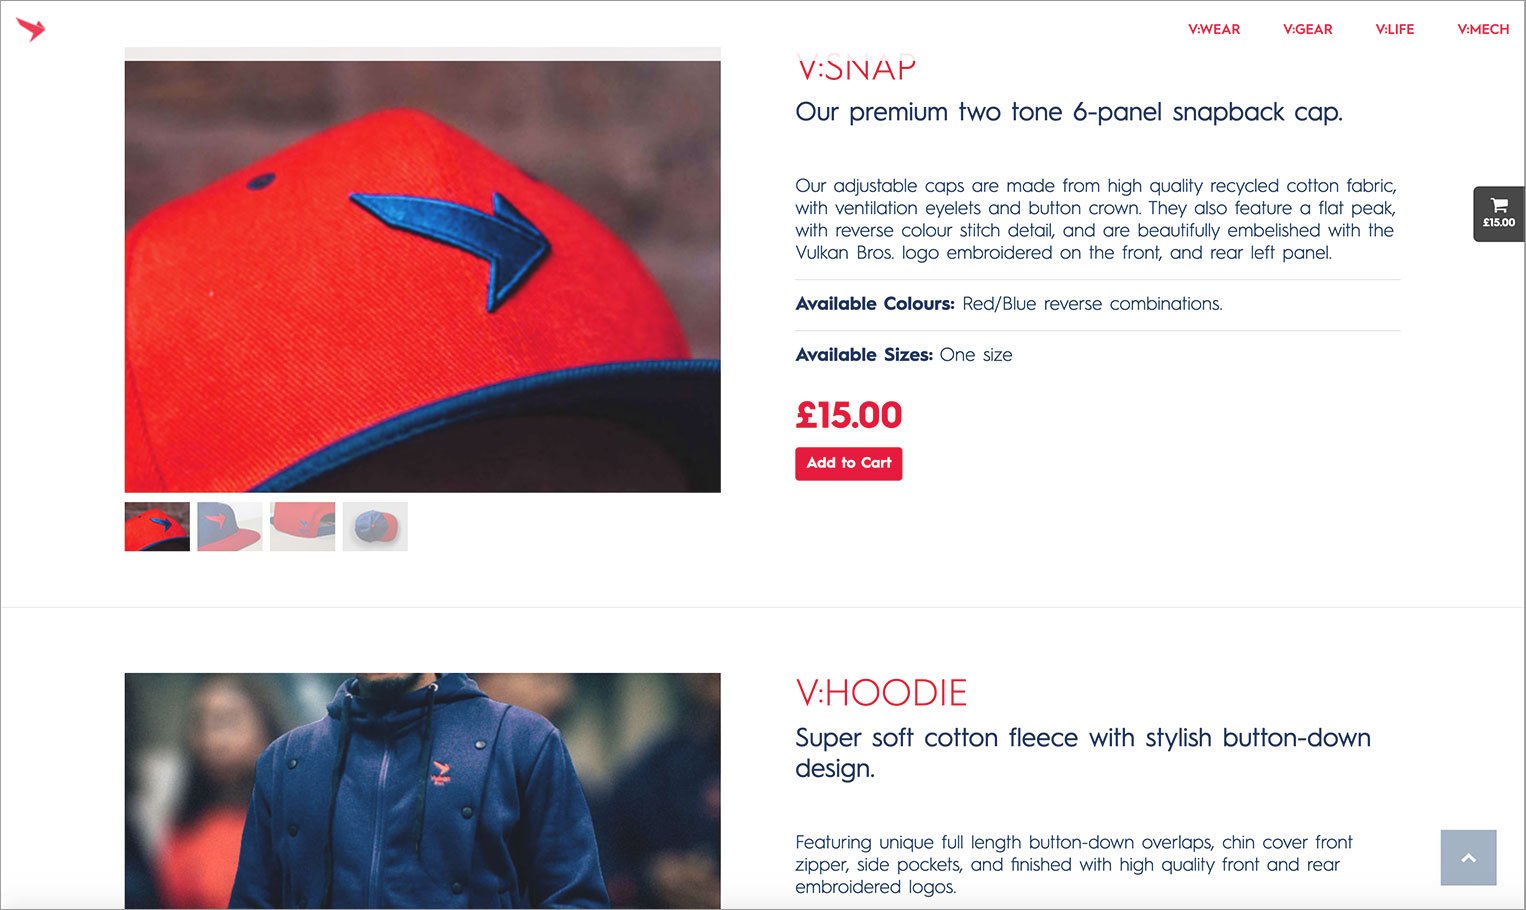This screenshot has height=910, width=1526.
Task: Open the shopping cart showing £15.00
Action: pos(1498,214)
